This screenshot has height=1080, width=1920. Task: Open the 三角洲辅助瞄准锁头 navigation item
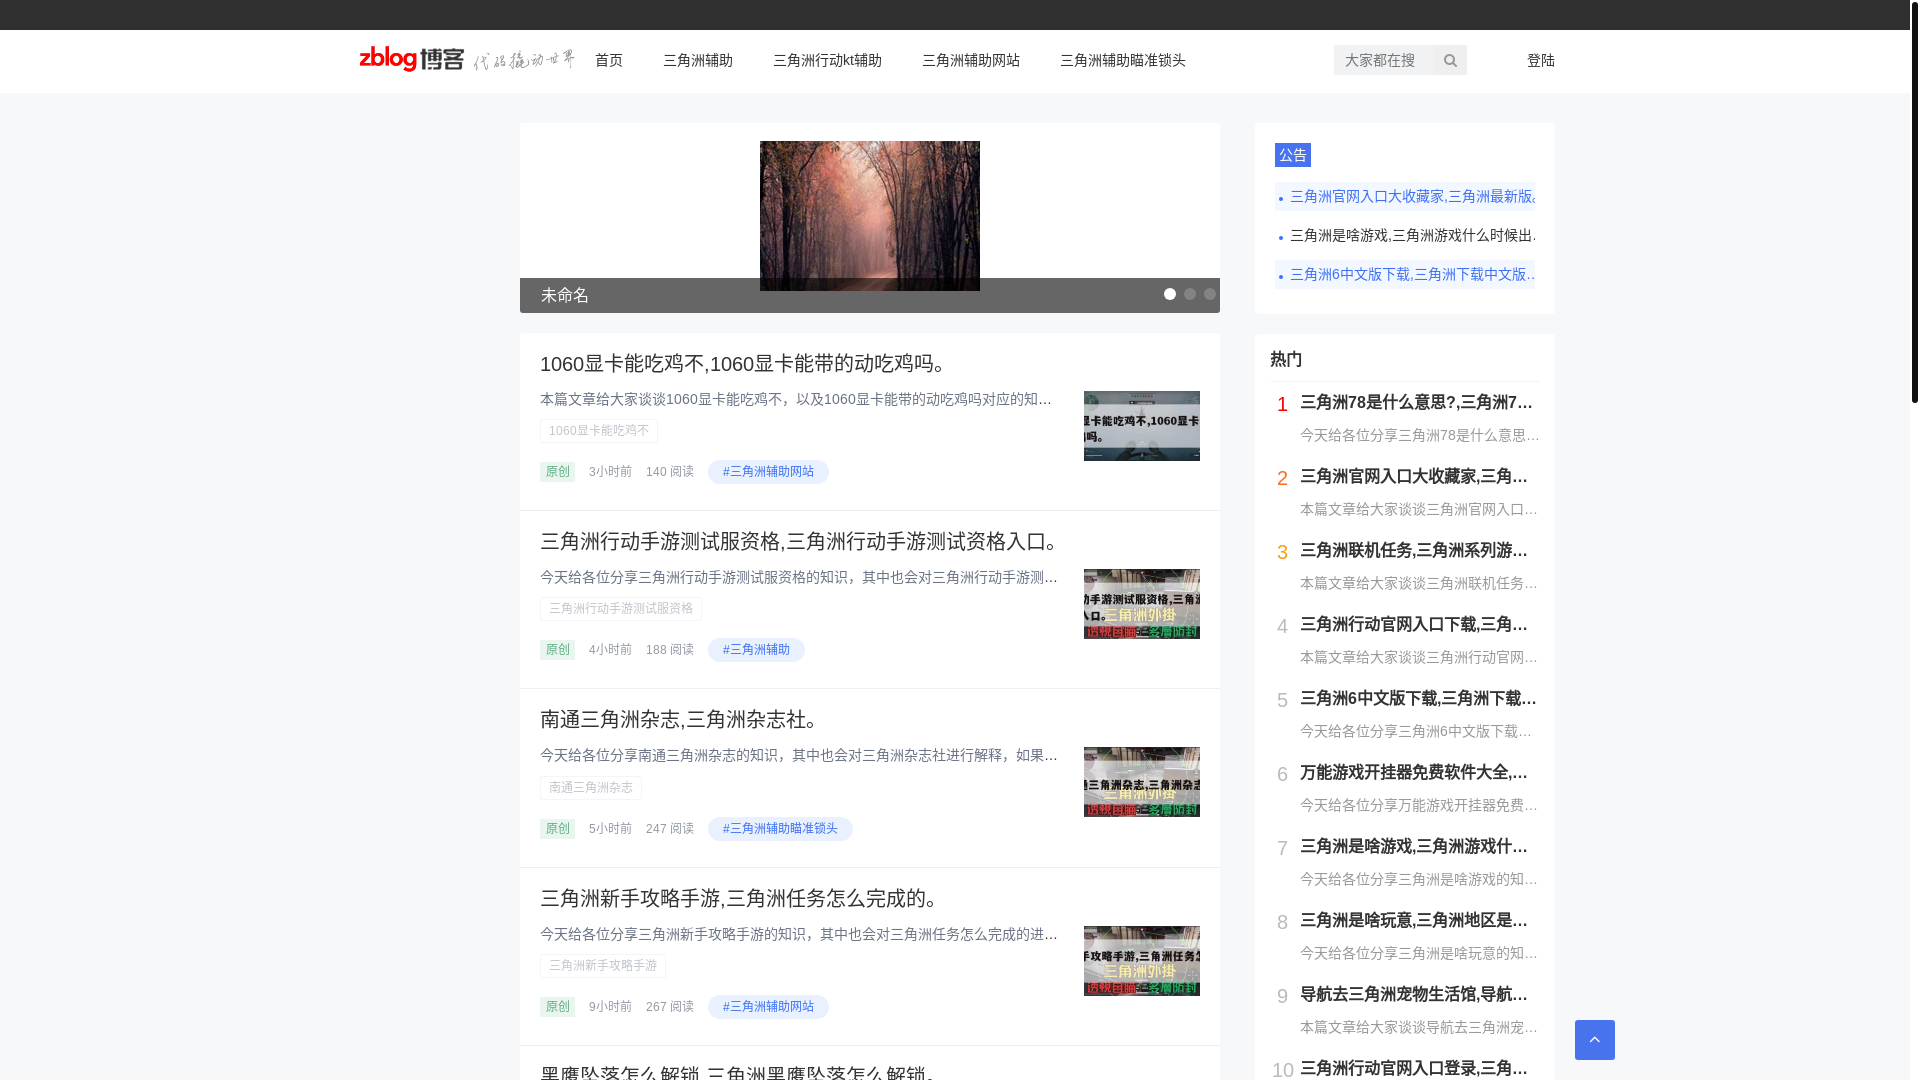(x=1123, y=60)
